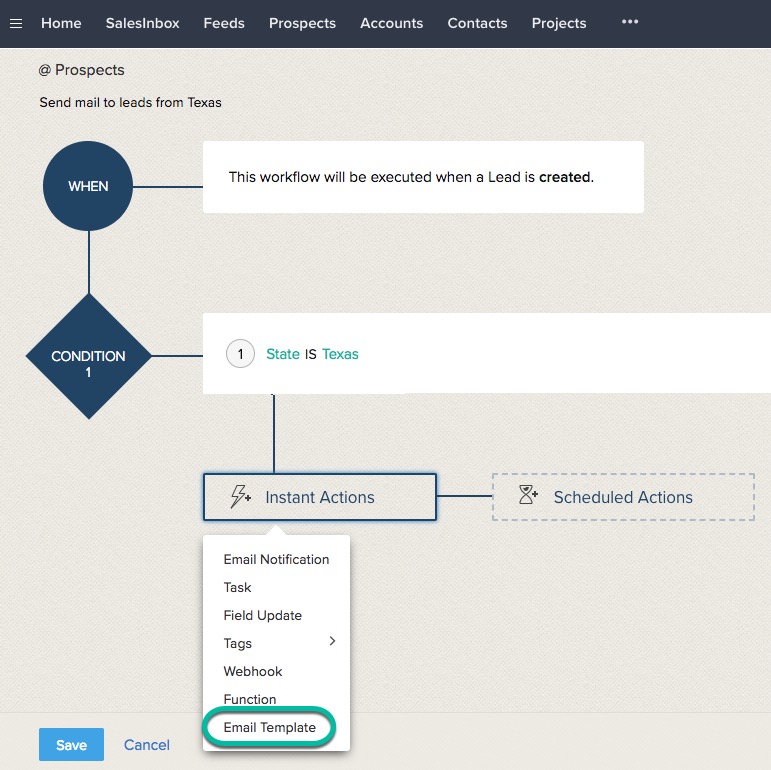Open the hamburger menu icon

(x=16, y=23)
